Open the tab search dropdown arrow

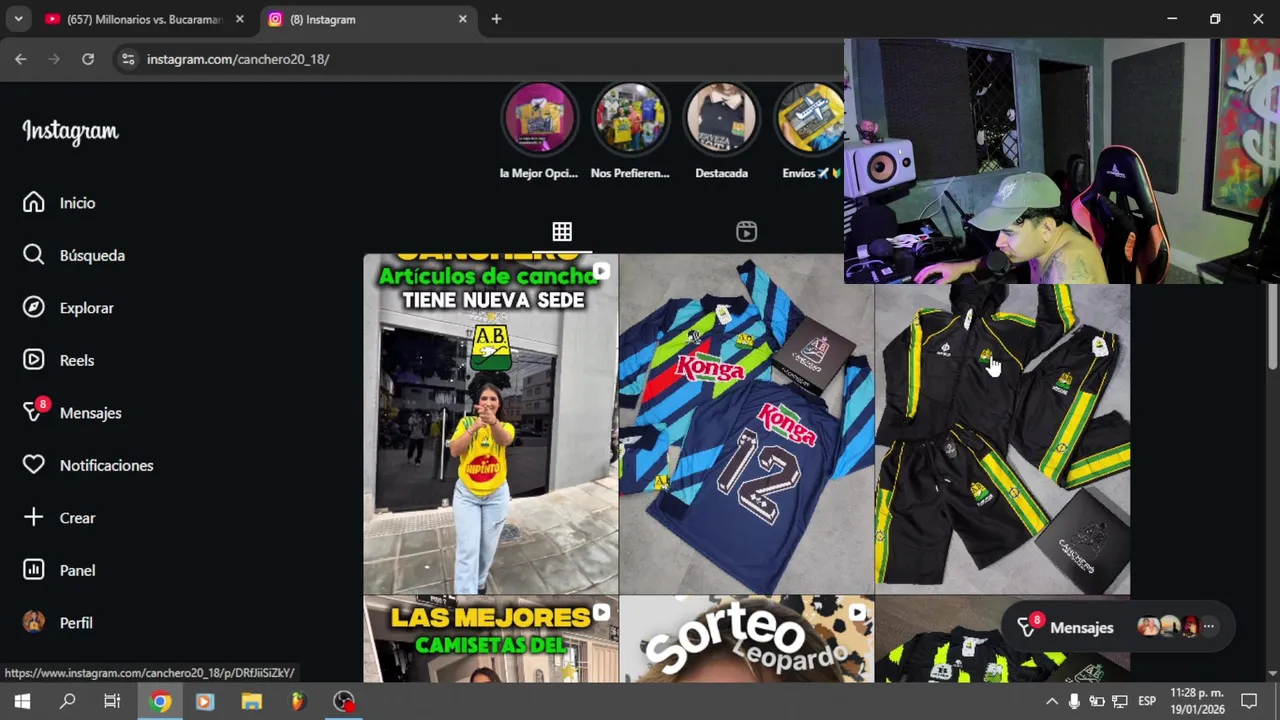(18, 19)
